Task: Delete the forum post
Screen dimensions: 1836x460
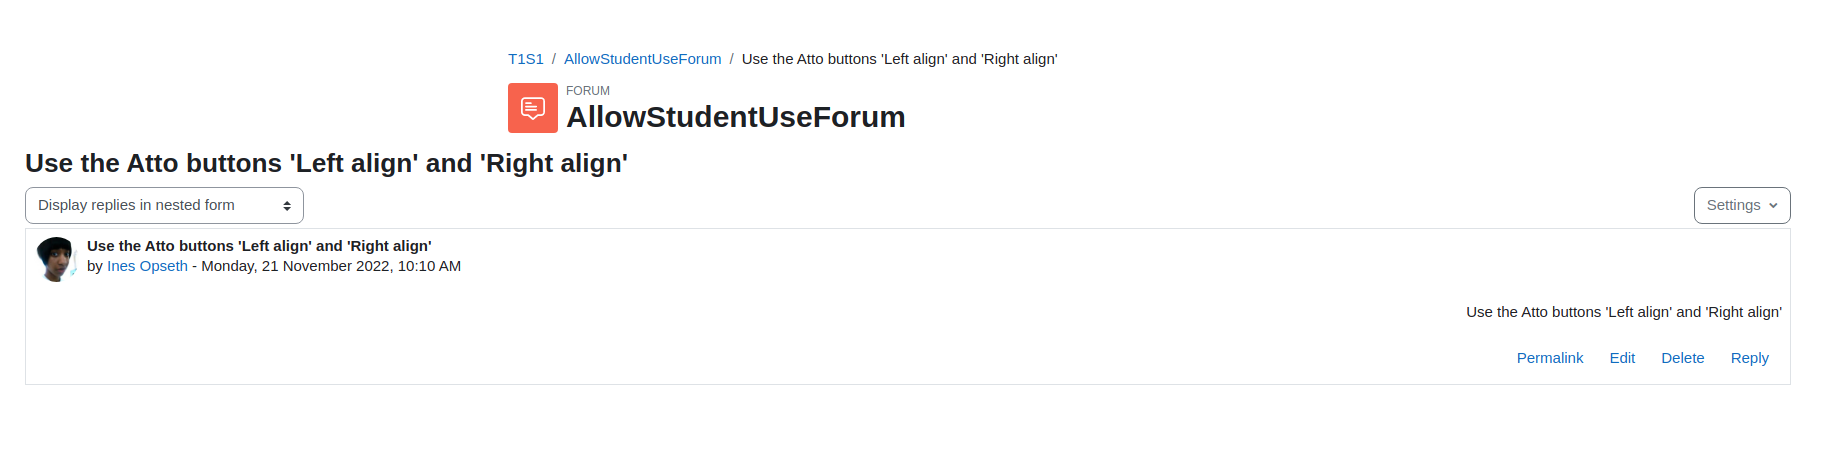Action: [x=1683, y=358]
